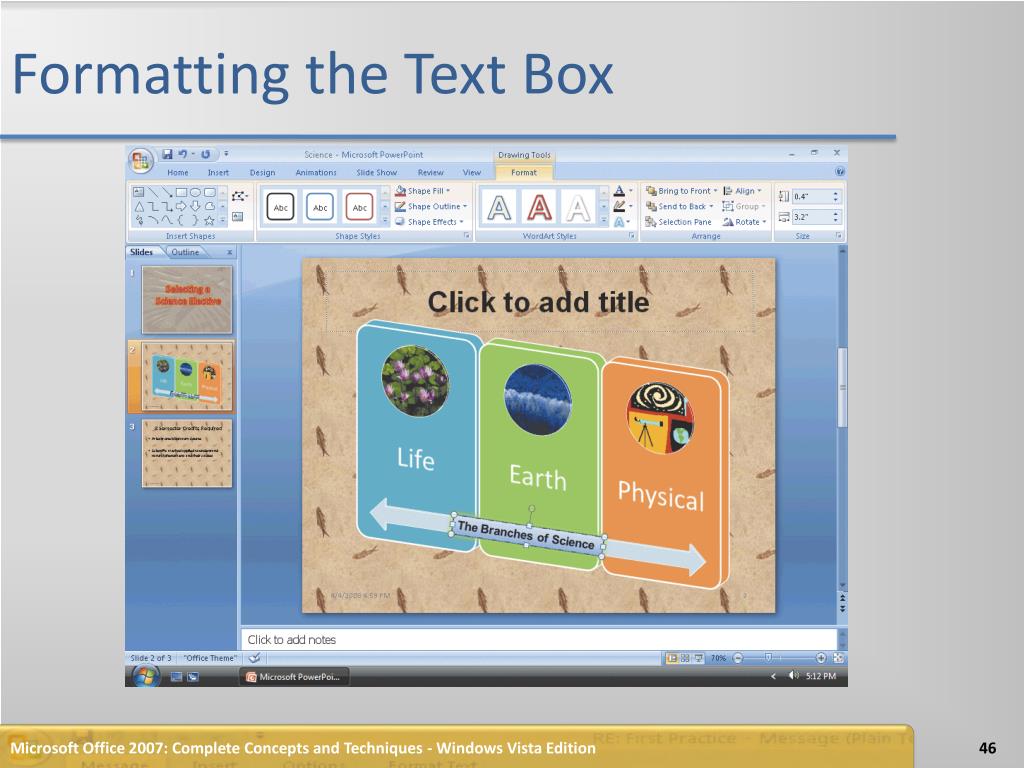Select slide 3 thumbnail
The width and height of the screenshot is (1024, 768).
pos(187,453)
